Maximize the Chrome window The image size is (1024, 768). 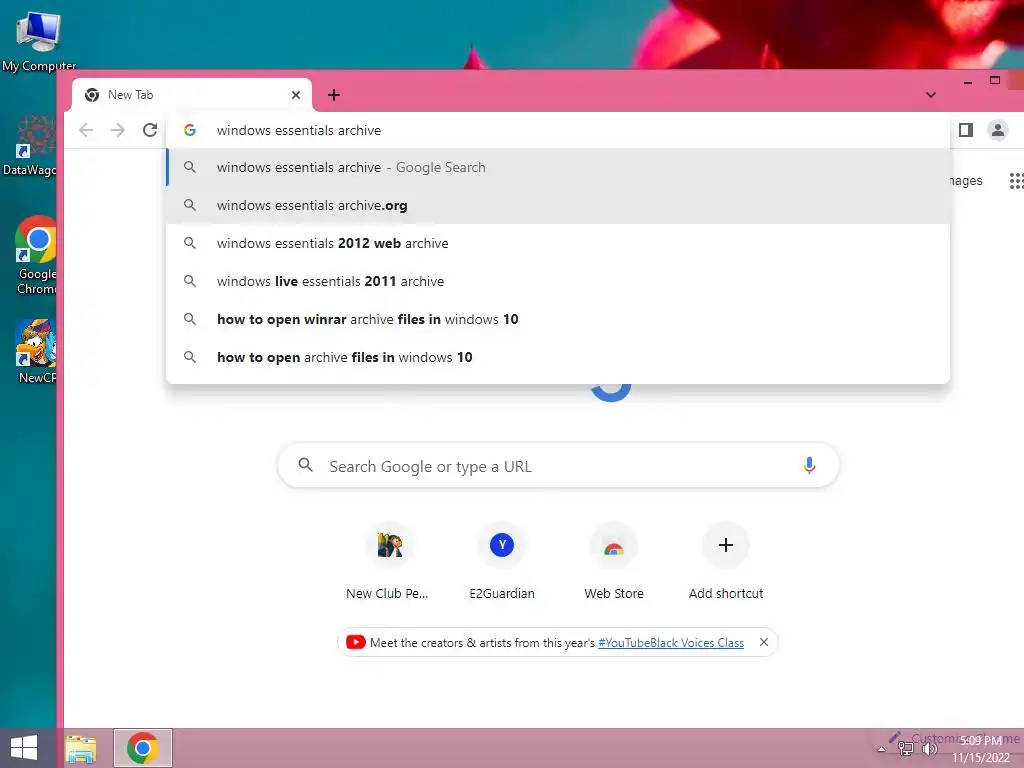(x=995, y=80)
